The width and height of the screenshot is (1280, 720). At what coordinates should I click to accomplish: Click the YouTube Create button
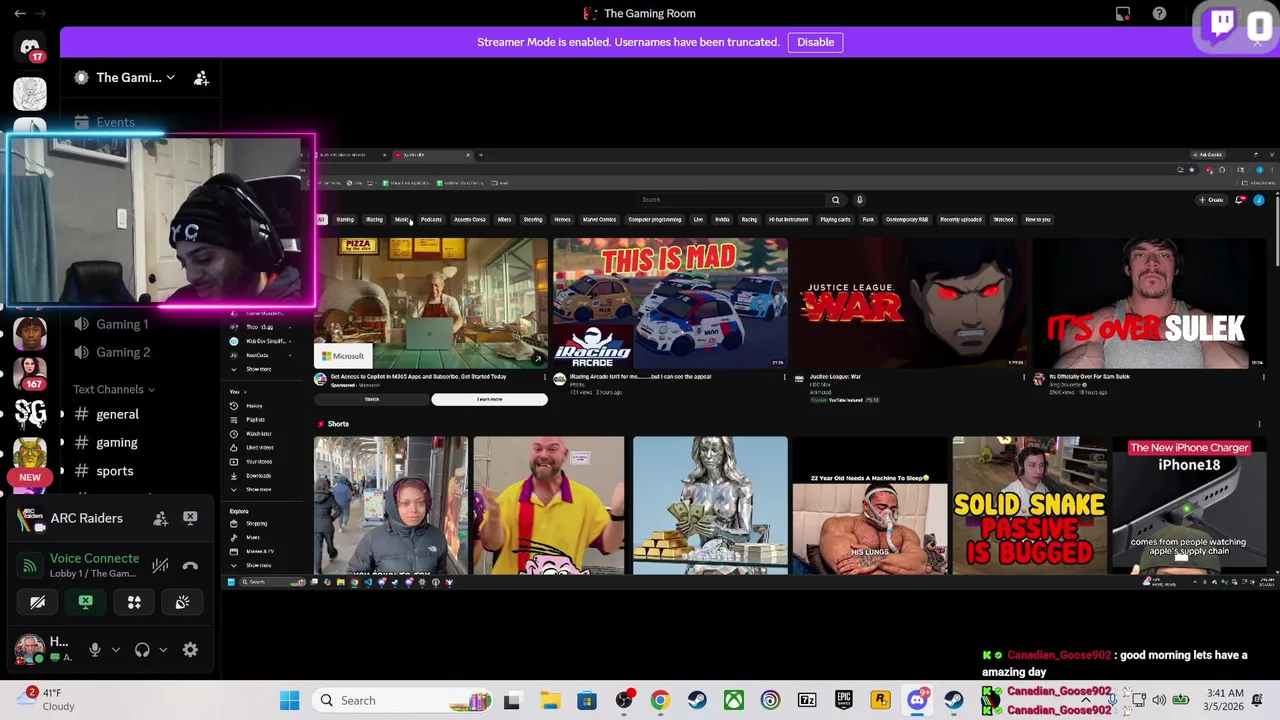tap(1211, 200)
